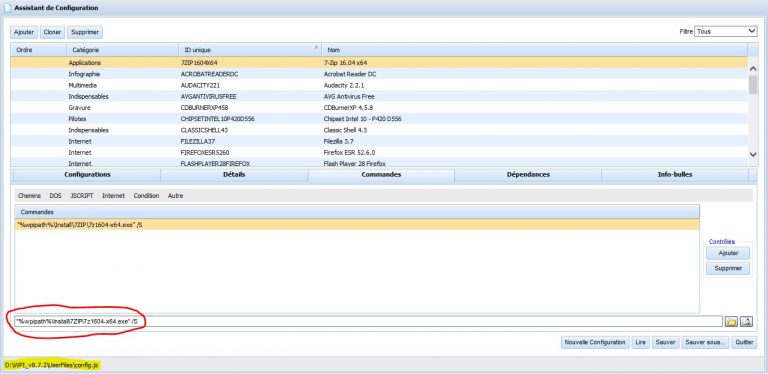Click the Commandes list column header
Screen dimensions: 768x374
[x=357, y=212]
